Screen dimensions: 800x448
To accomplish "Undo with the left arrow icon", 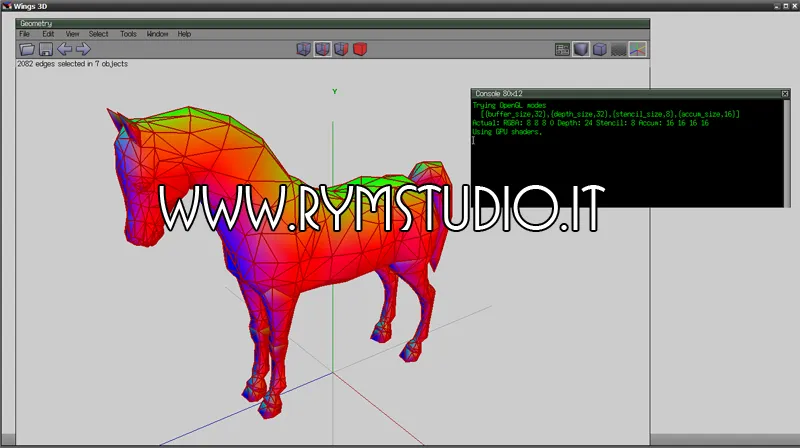I will click(x=64, y=49).
